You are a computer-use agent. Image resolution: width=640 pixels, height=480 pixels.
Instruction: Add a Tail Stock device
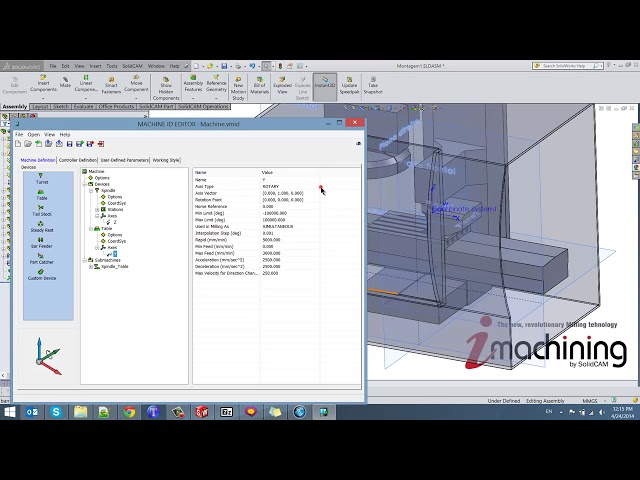tap(42, 211)
